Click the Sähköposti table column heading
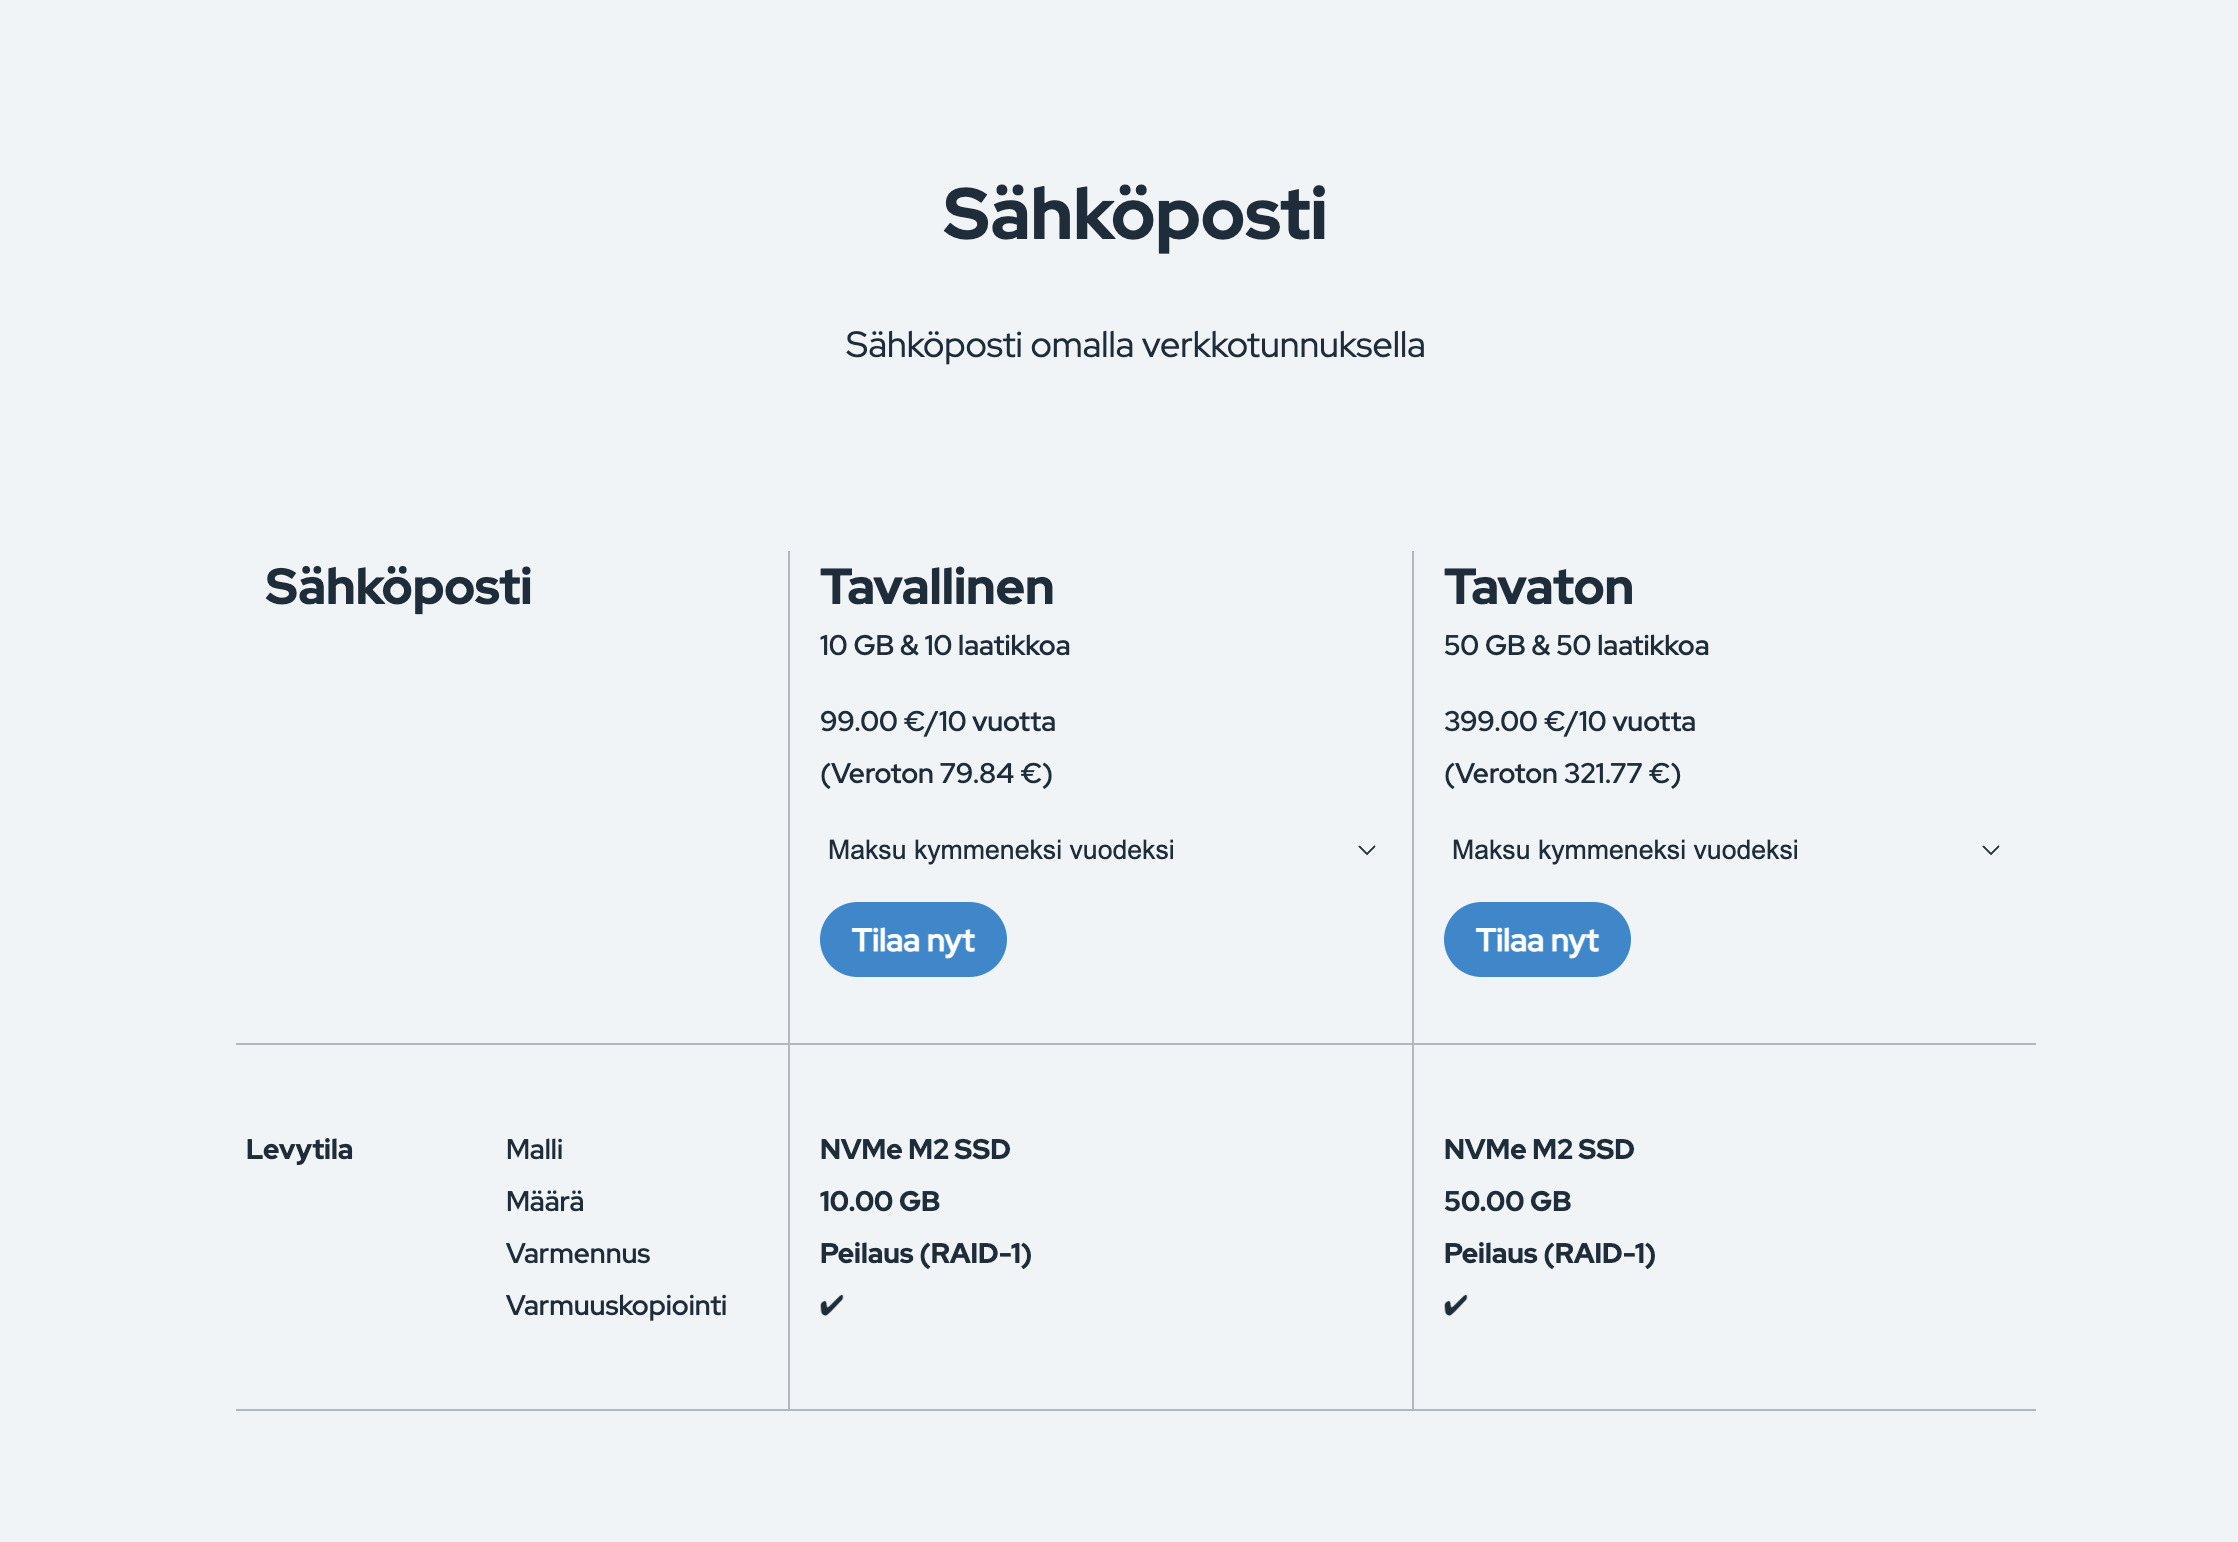This screenshot has width=2238, height=1542. pyautogui.click(x=398, y=587)
